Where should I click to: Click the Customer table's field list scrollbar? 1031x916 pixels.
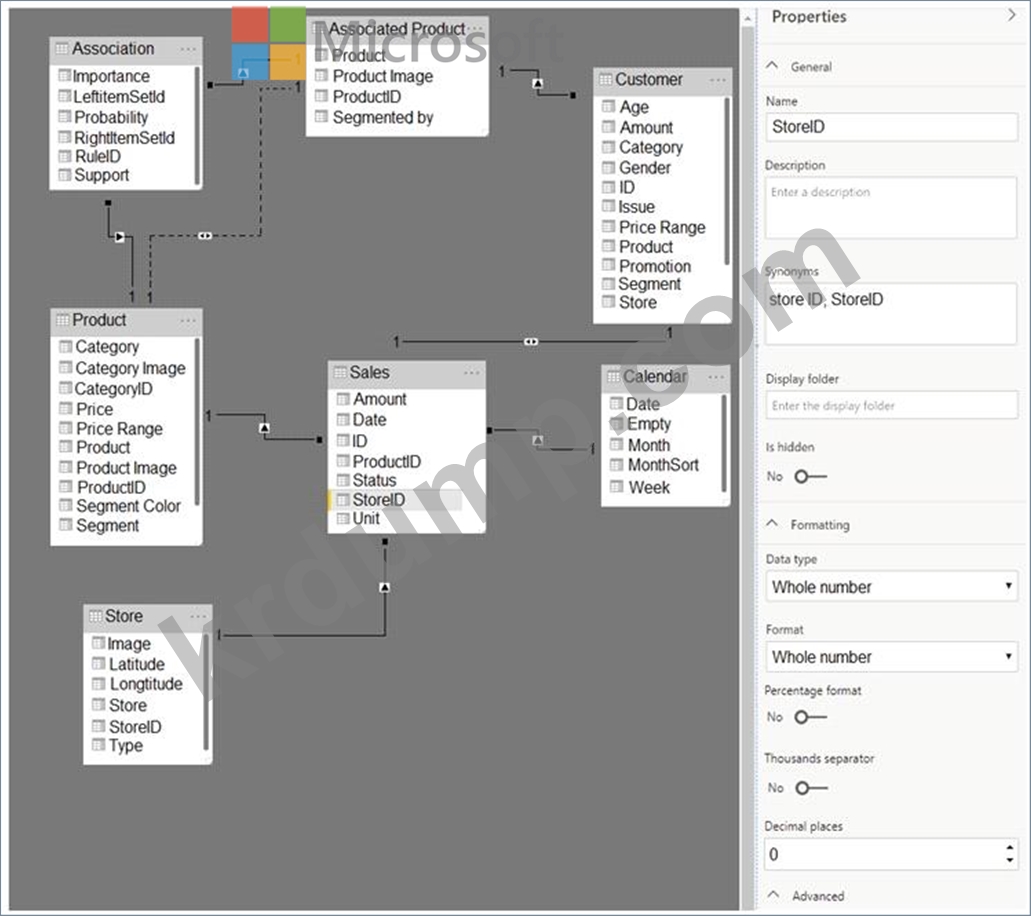(x=727, y=181)
